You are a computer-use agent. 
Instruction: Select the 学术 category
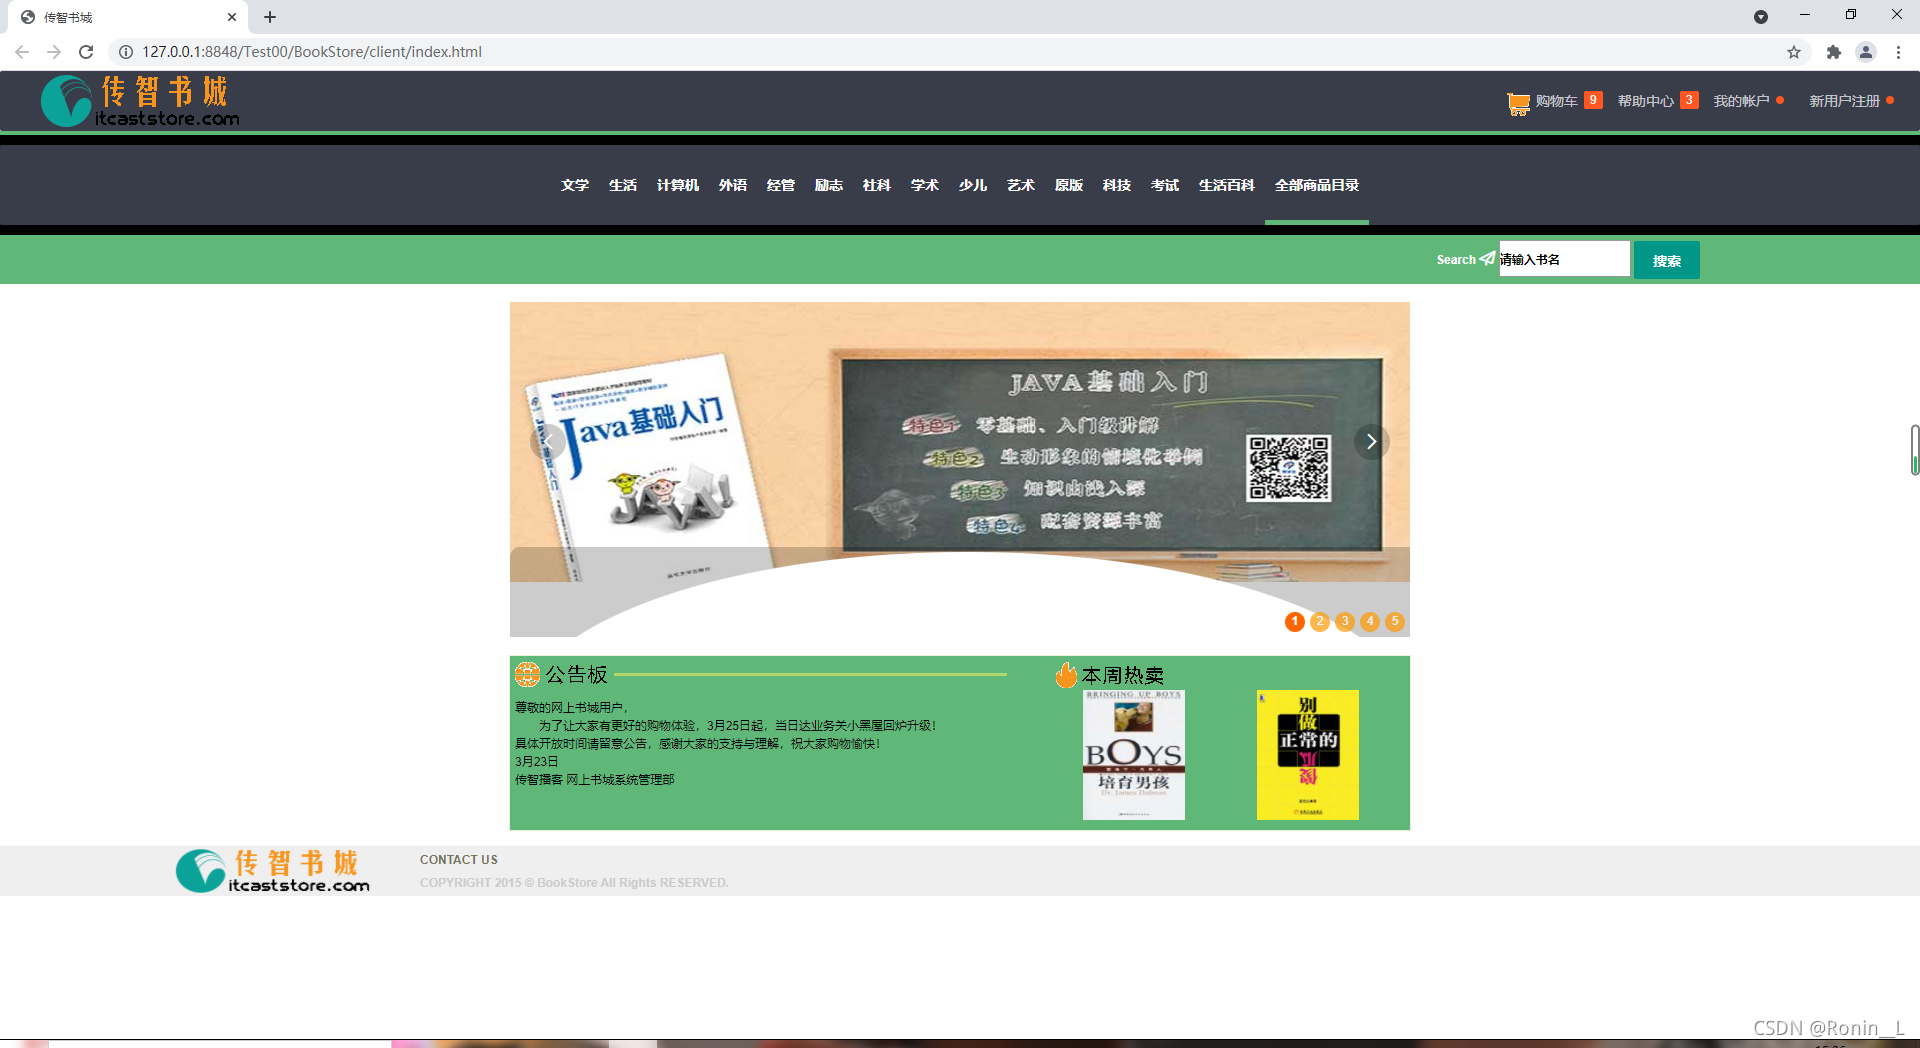point(925,185)
